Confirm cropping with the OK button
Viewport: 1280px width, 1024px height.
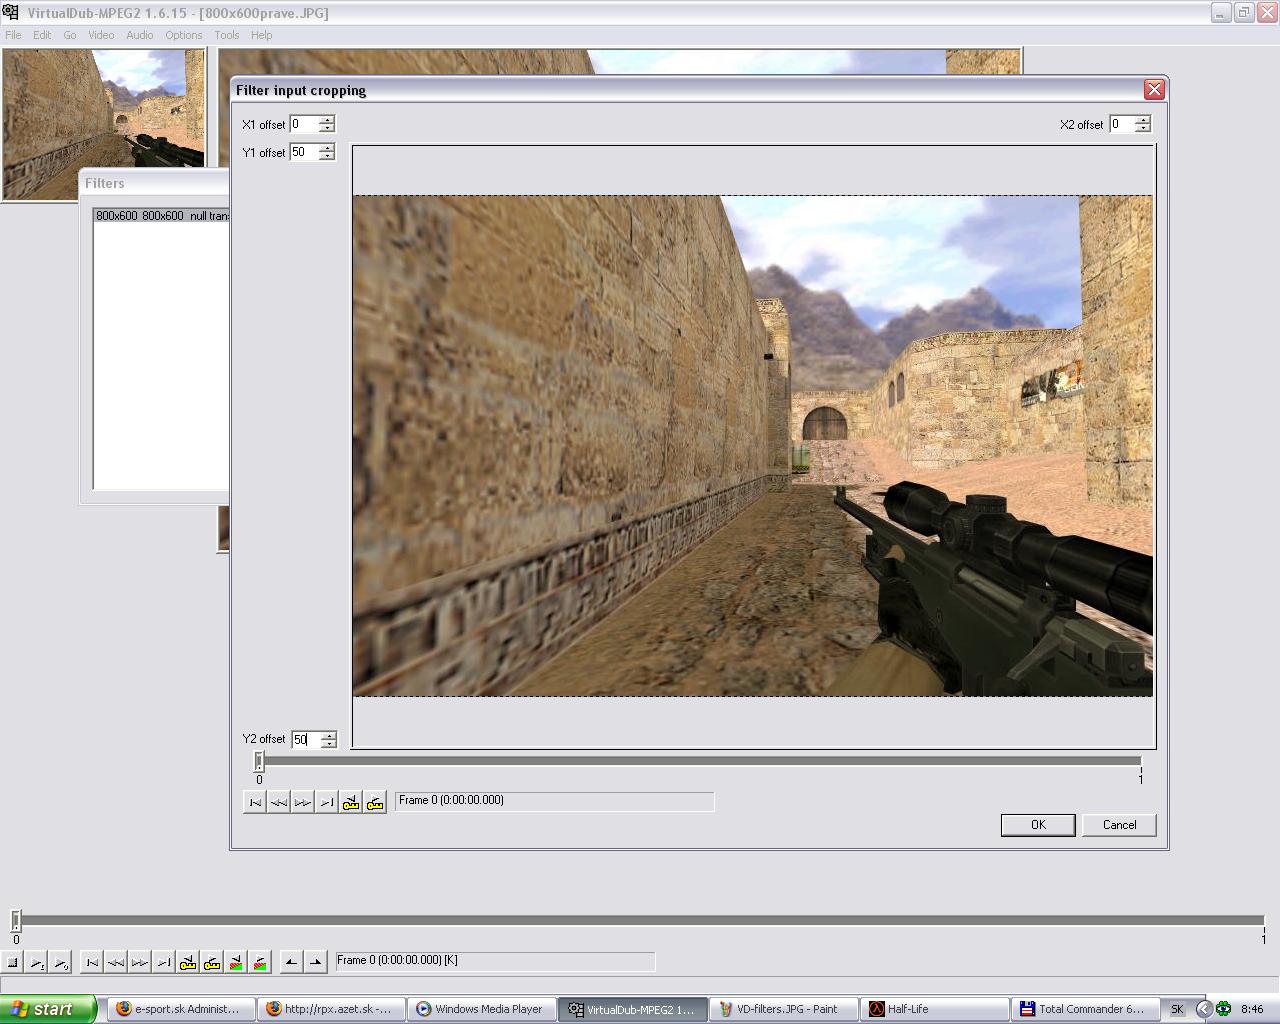tap(1038, 825)
